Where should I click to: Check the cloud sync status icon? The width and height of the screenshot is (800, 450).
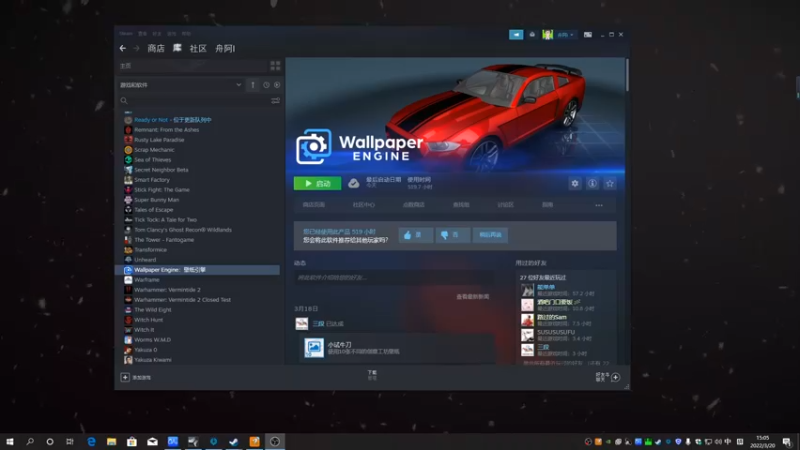[x=354, y=183]
